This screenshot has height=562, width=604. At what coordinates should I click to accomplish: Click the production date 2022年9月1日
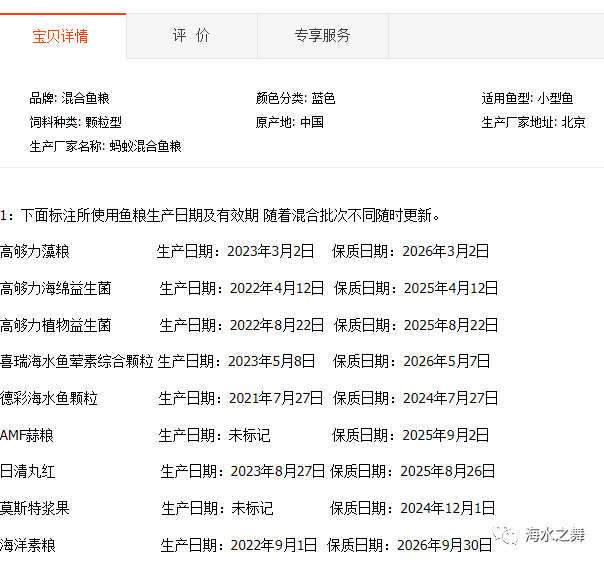274,545
